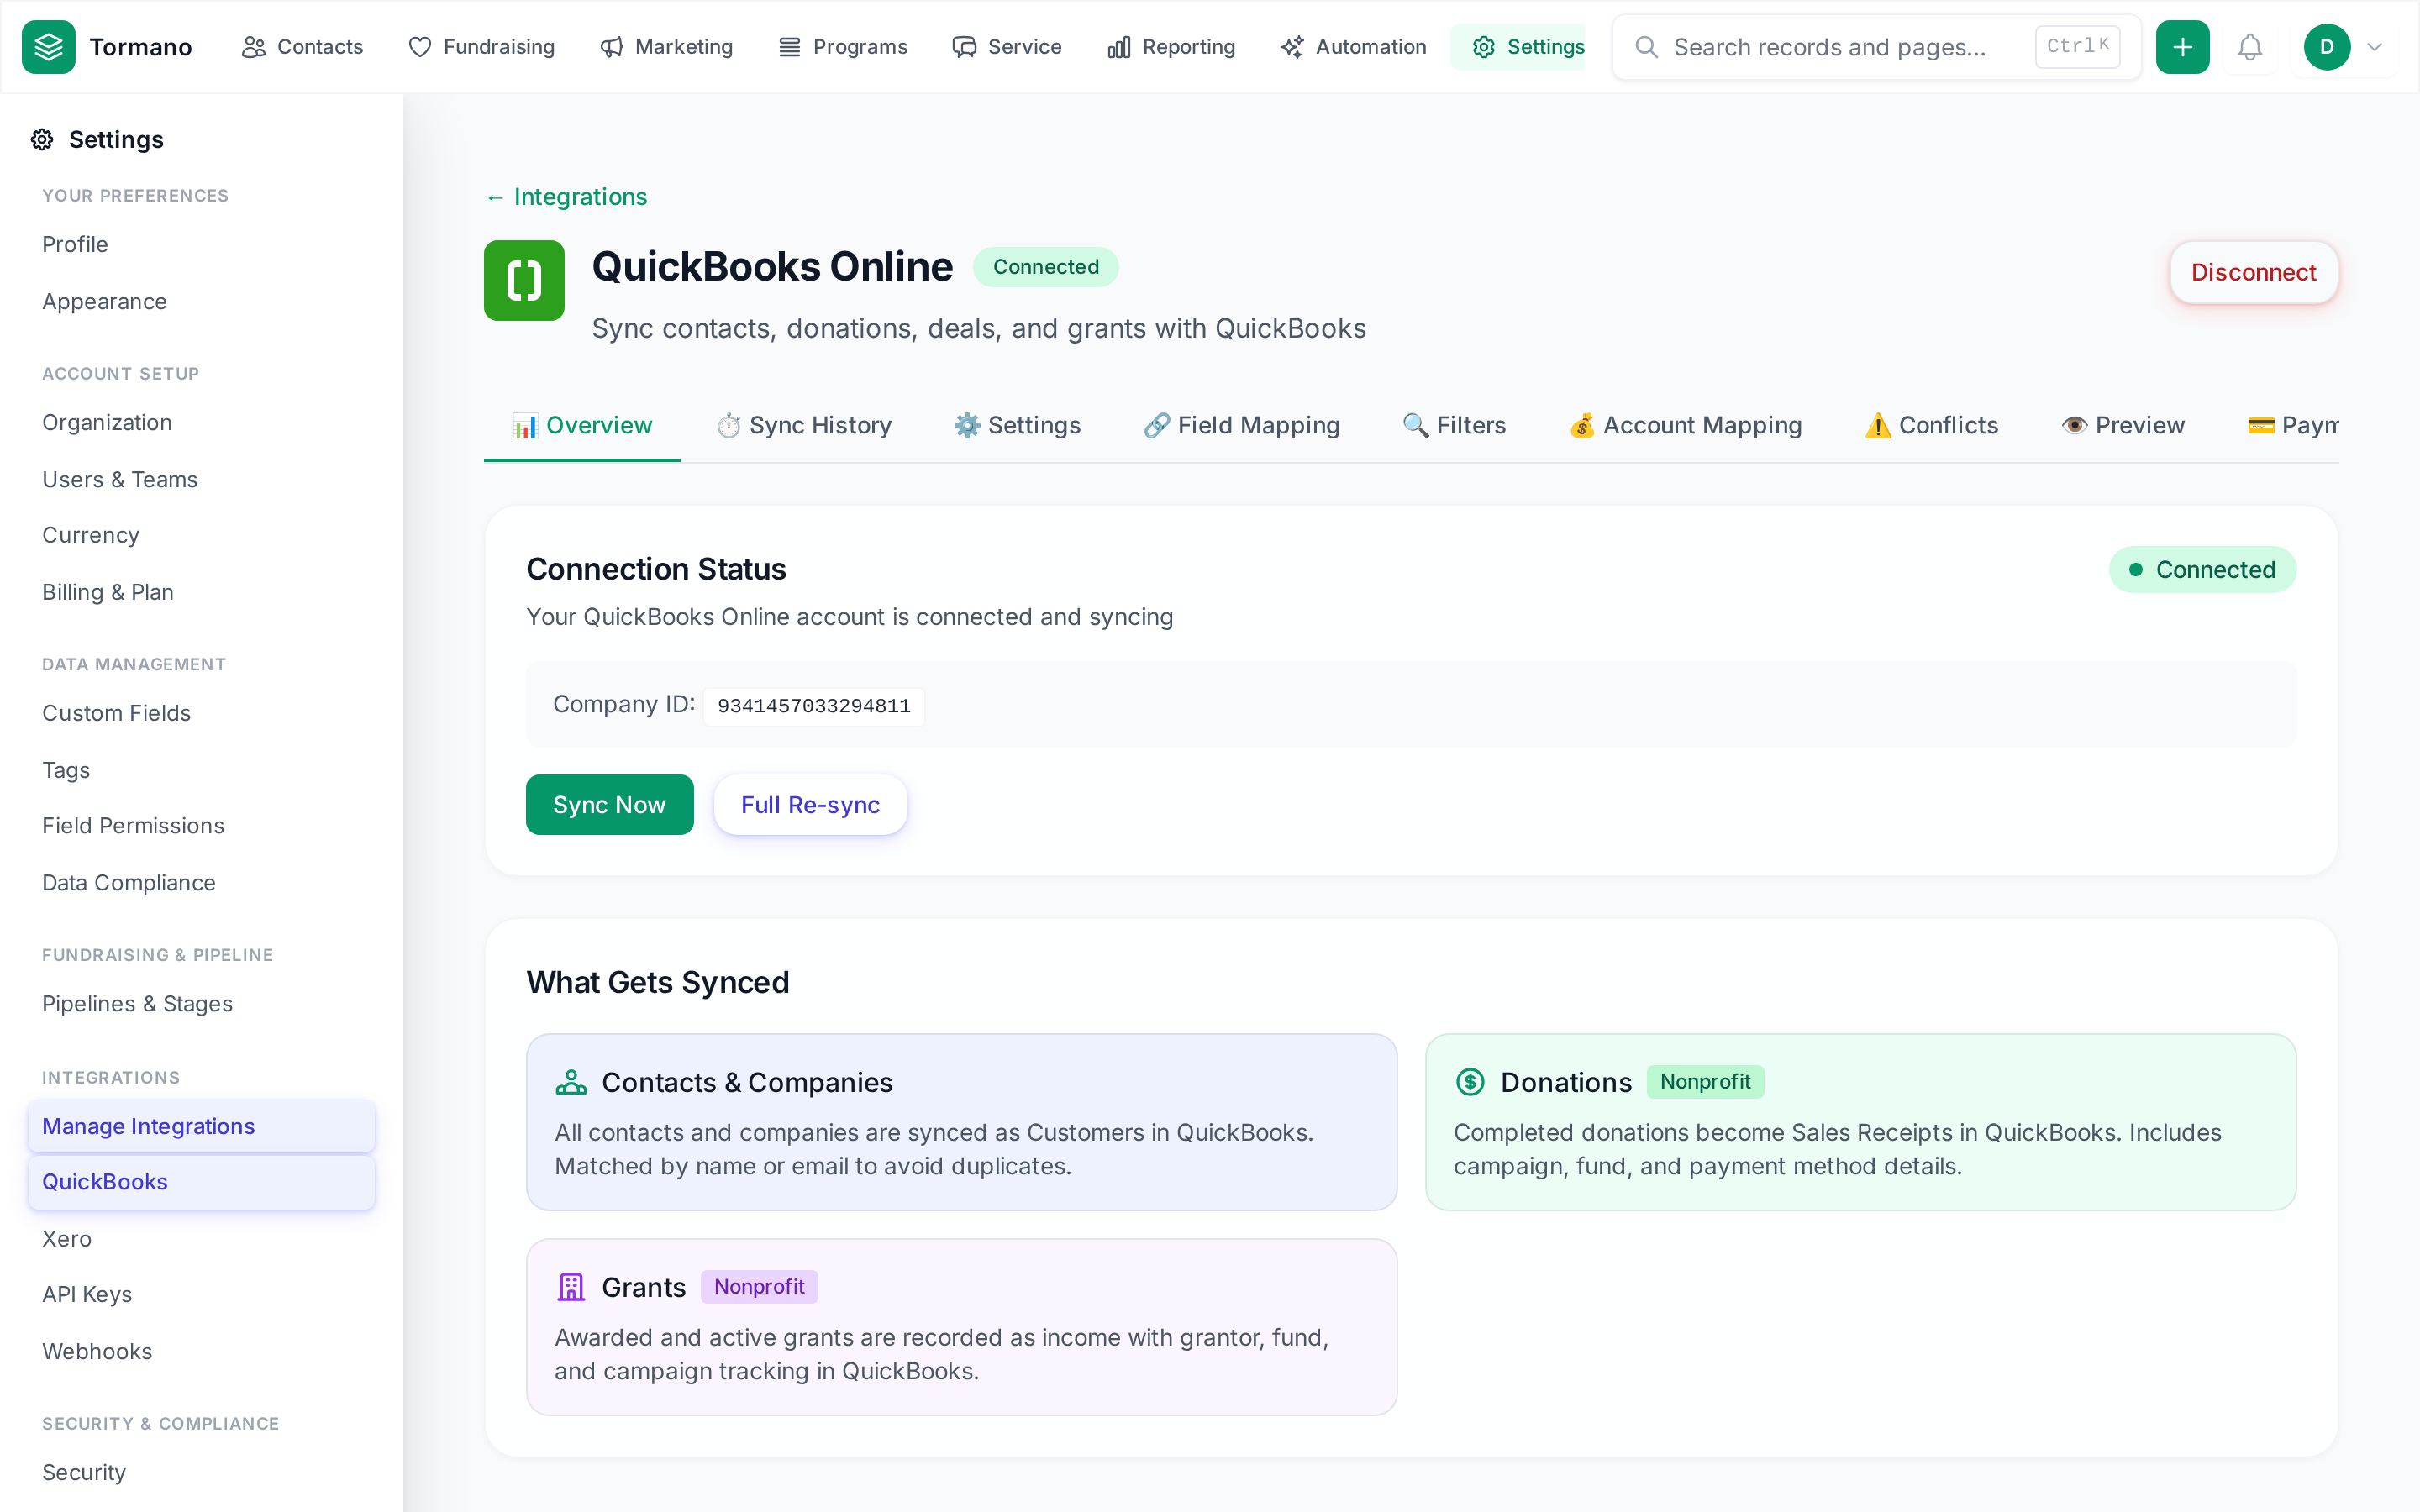2420x1512 pixels.
Task: Open notifications bell
Action: (x=2250, y=47)
